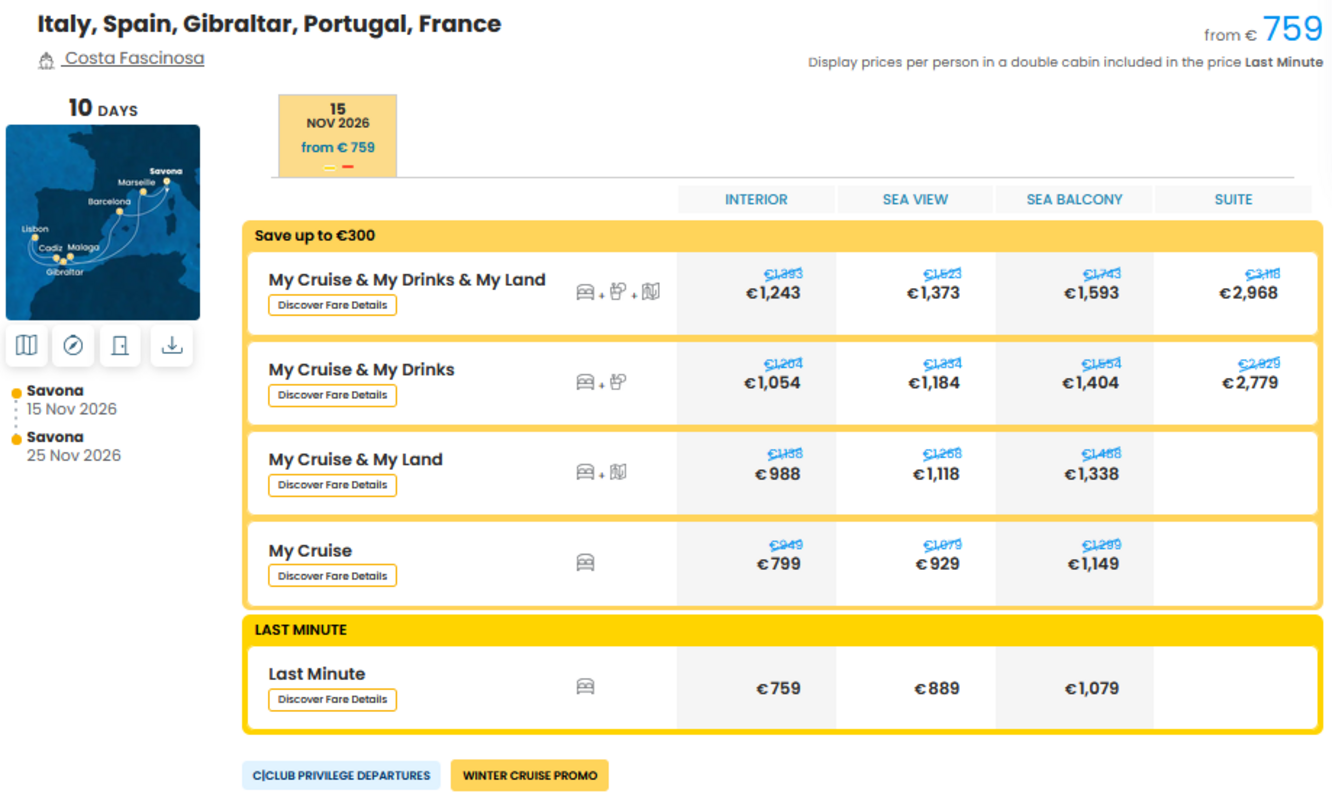Open the itinerary map icon below the route map

[x=27, y=346]
